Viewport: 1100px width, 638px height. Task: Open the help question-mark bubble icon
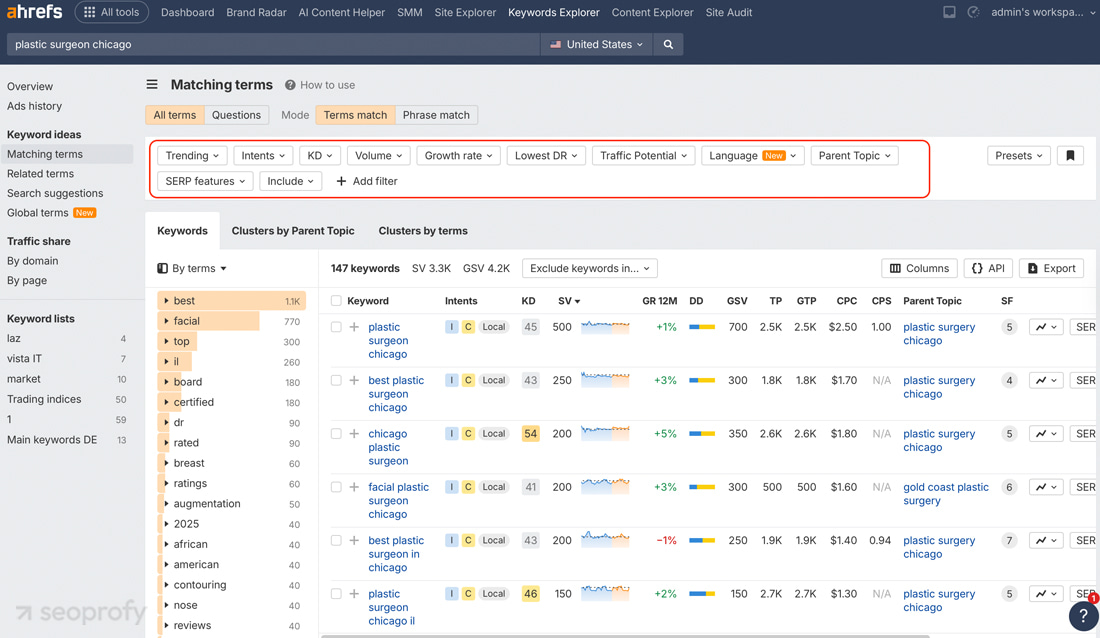pos(1083,617)
